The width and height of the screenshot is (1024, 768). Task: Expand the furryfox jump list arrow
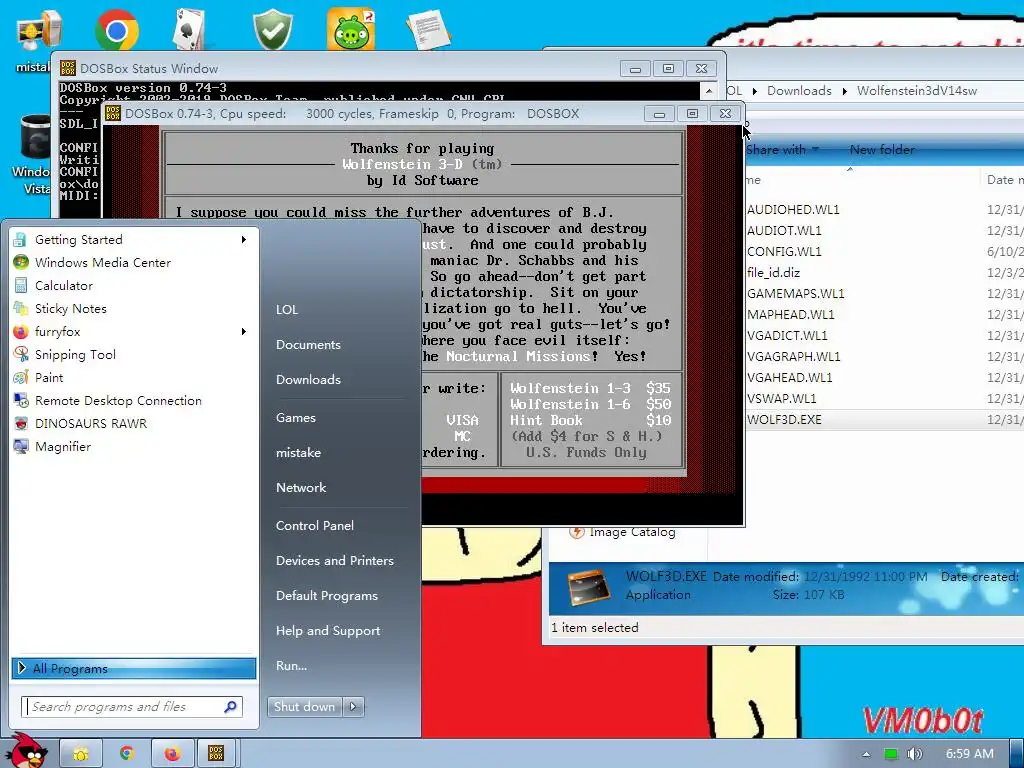click(x=244, y=332)
